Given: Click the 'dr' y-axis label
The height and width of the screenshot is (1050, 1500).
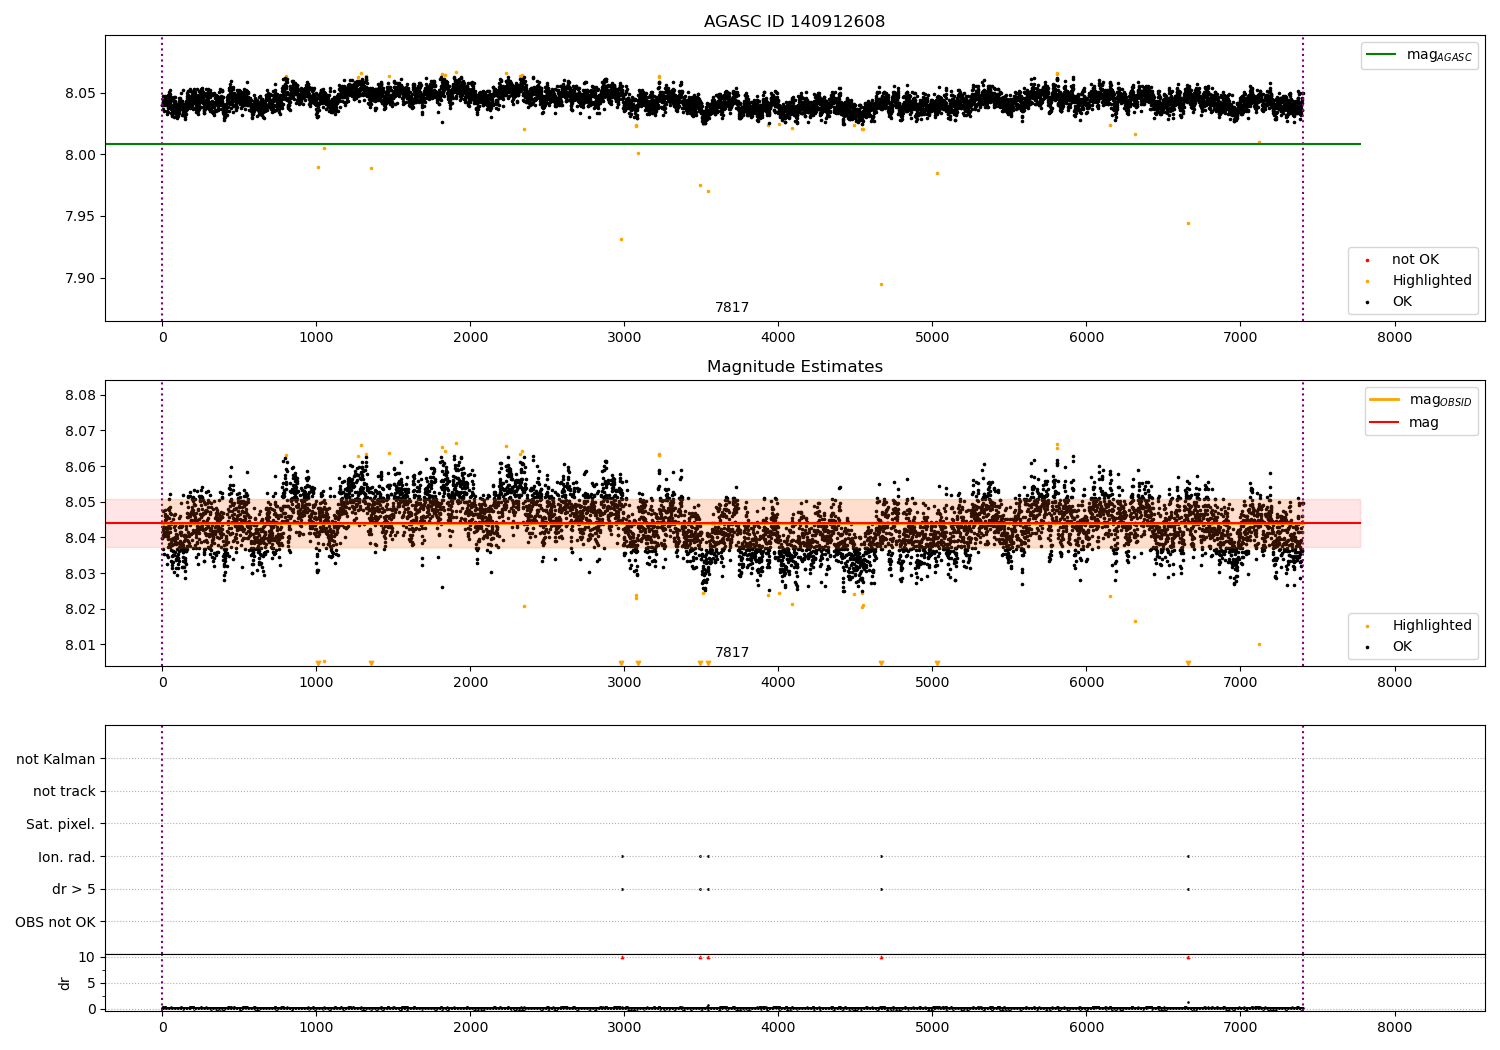Looking at the screenshot, I should tap(65, 983).
